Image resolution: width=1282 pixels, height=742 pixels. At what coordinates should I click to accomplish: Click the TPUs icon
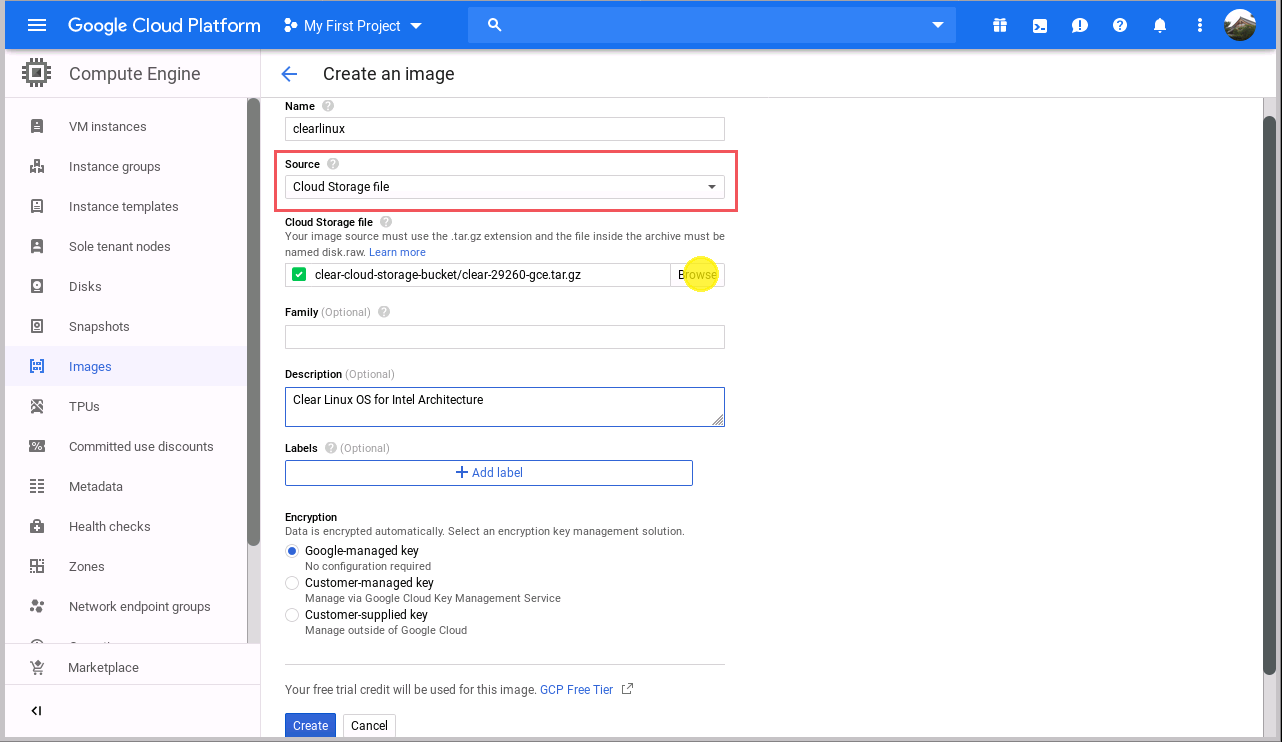click(37, 406)
